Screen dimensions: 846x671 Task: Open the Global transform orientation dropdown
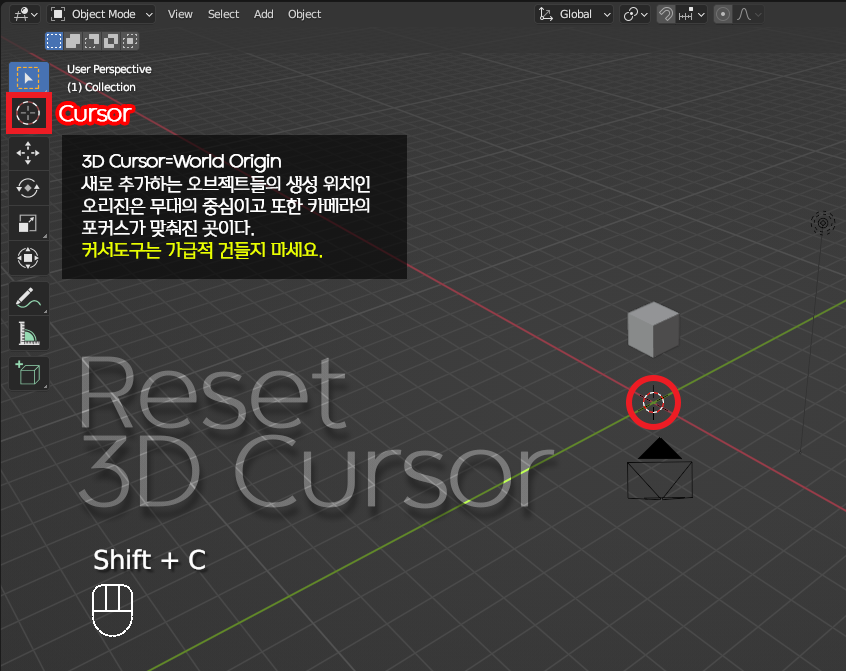click(x=575, y=15)
